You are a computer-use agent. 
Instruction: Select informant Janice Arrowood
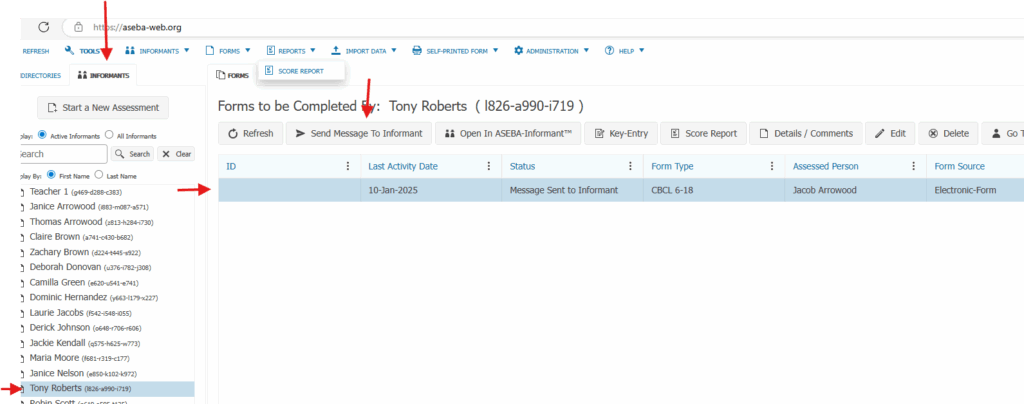89,207
